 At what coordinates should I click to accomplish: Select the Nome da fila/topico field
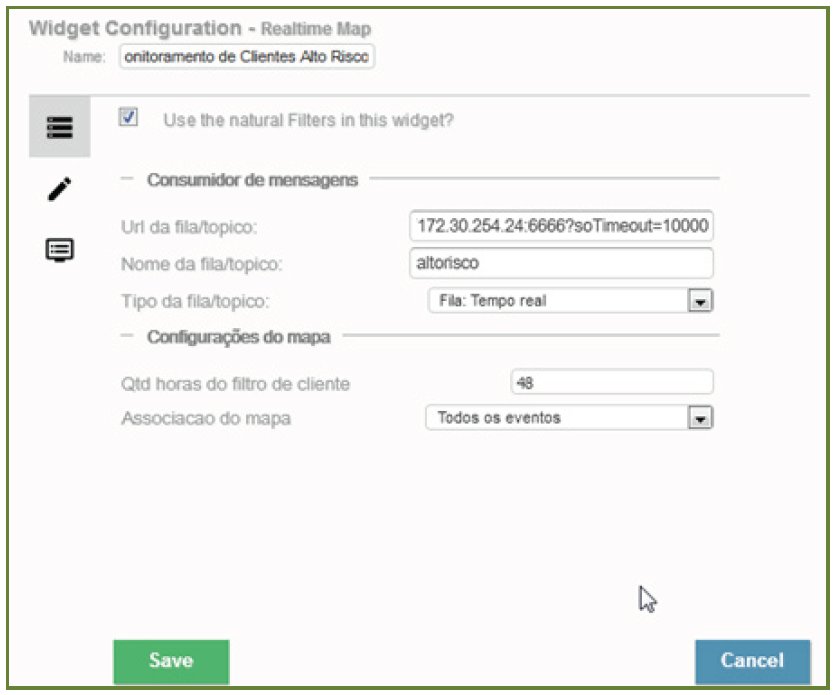561,264
